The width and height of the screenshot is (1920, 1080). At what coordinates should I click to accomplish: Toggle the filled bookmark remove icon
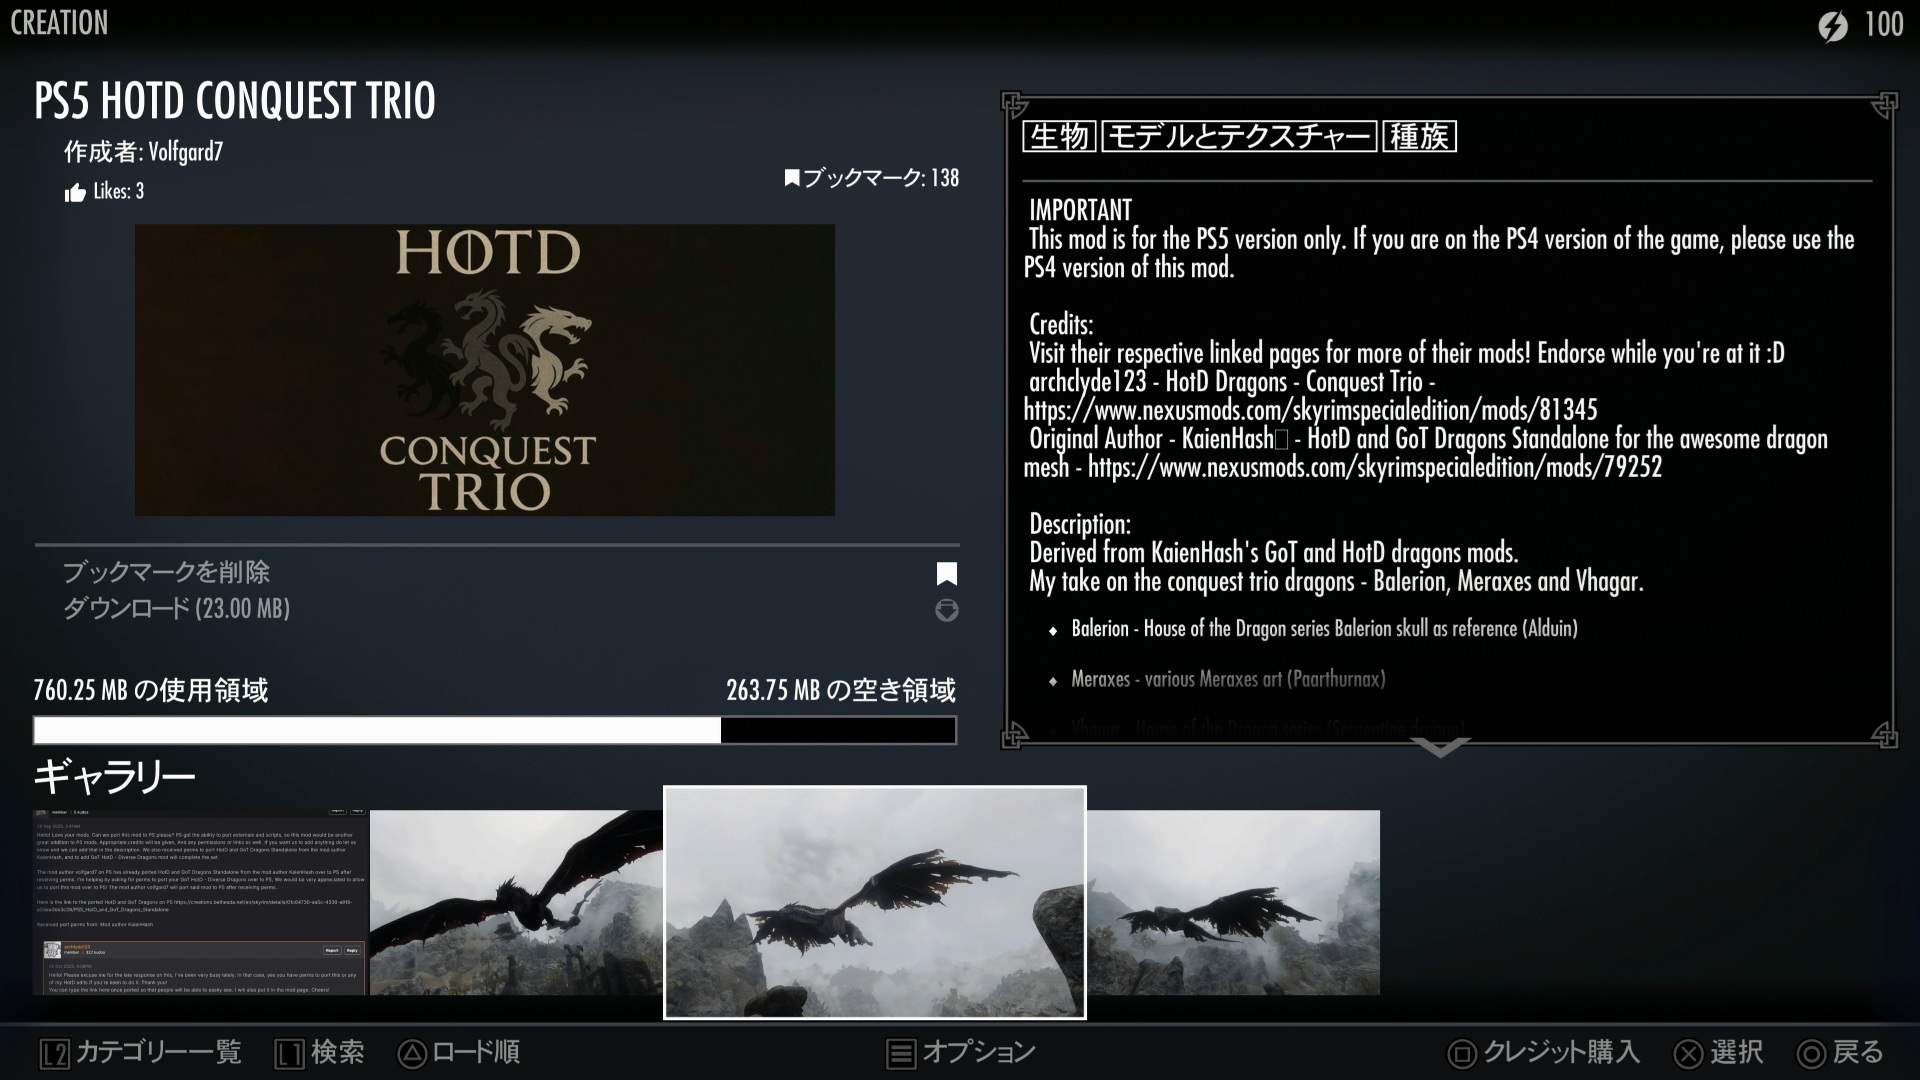946,573
